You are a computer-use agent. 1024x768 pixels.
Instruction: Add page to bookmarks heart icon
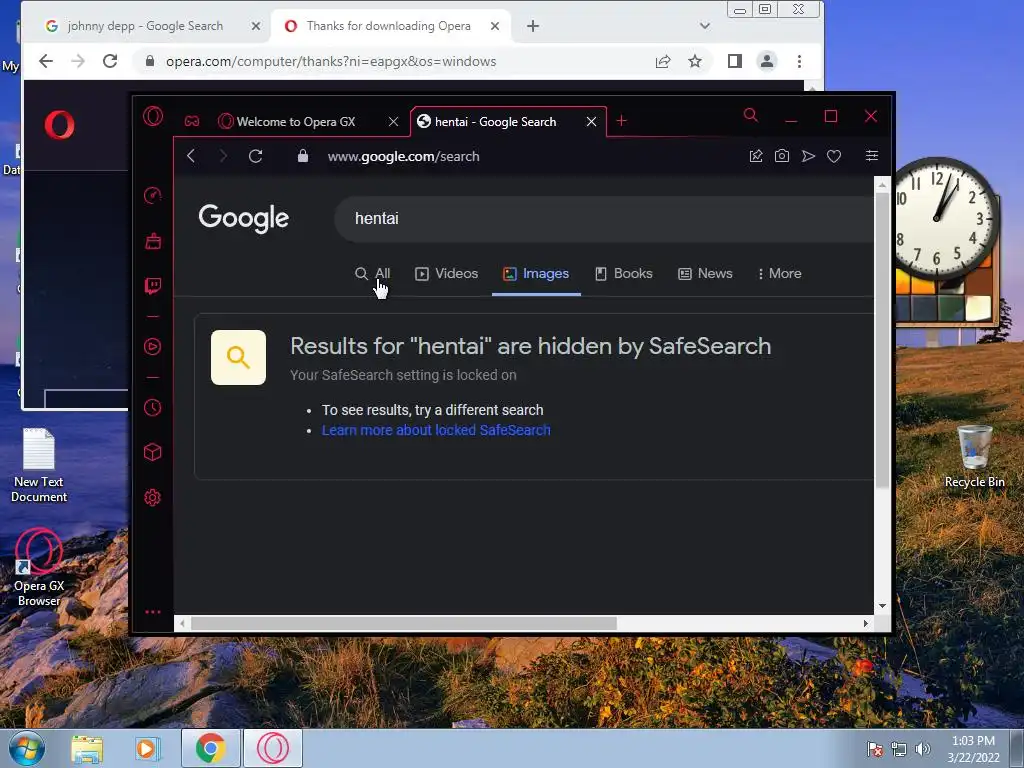point(834,156)
